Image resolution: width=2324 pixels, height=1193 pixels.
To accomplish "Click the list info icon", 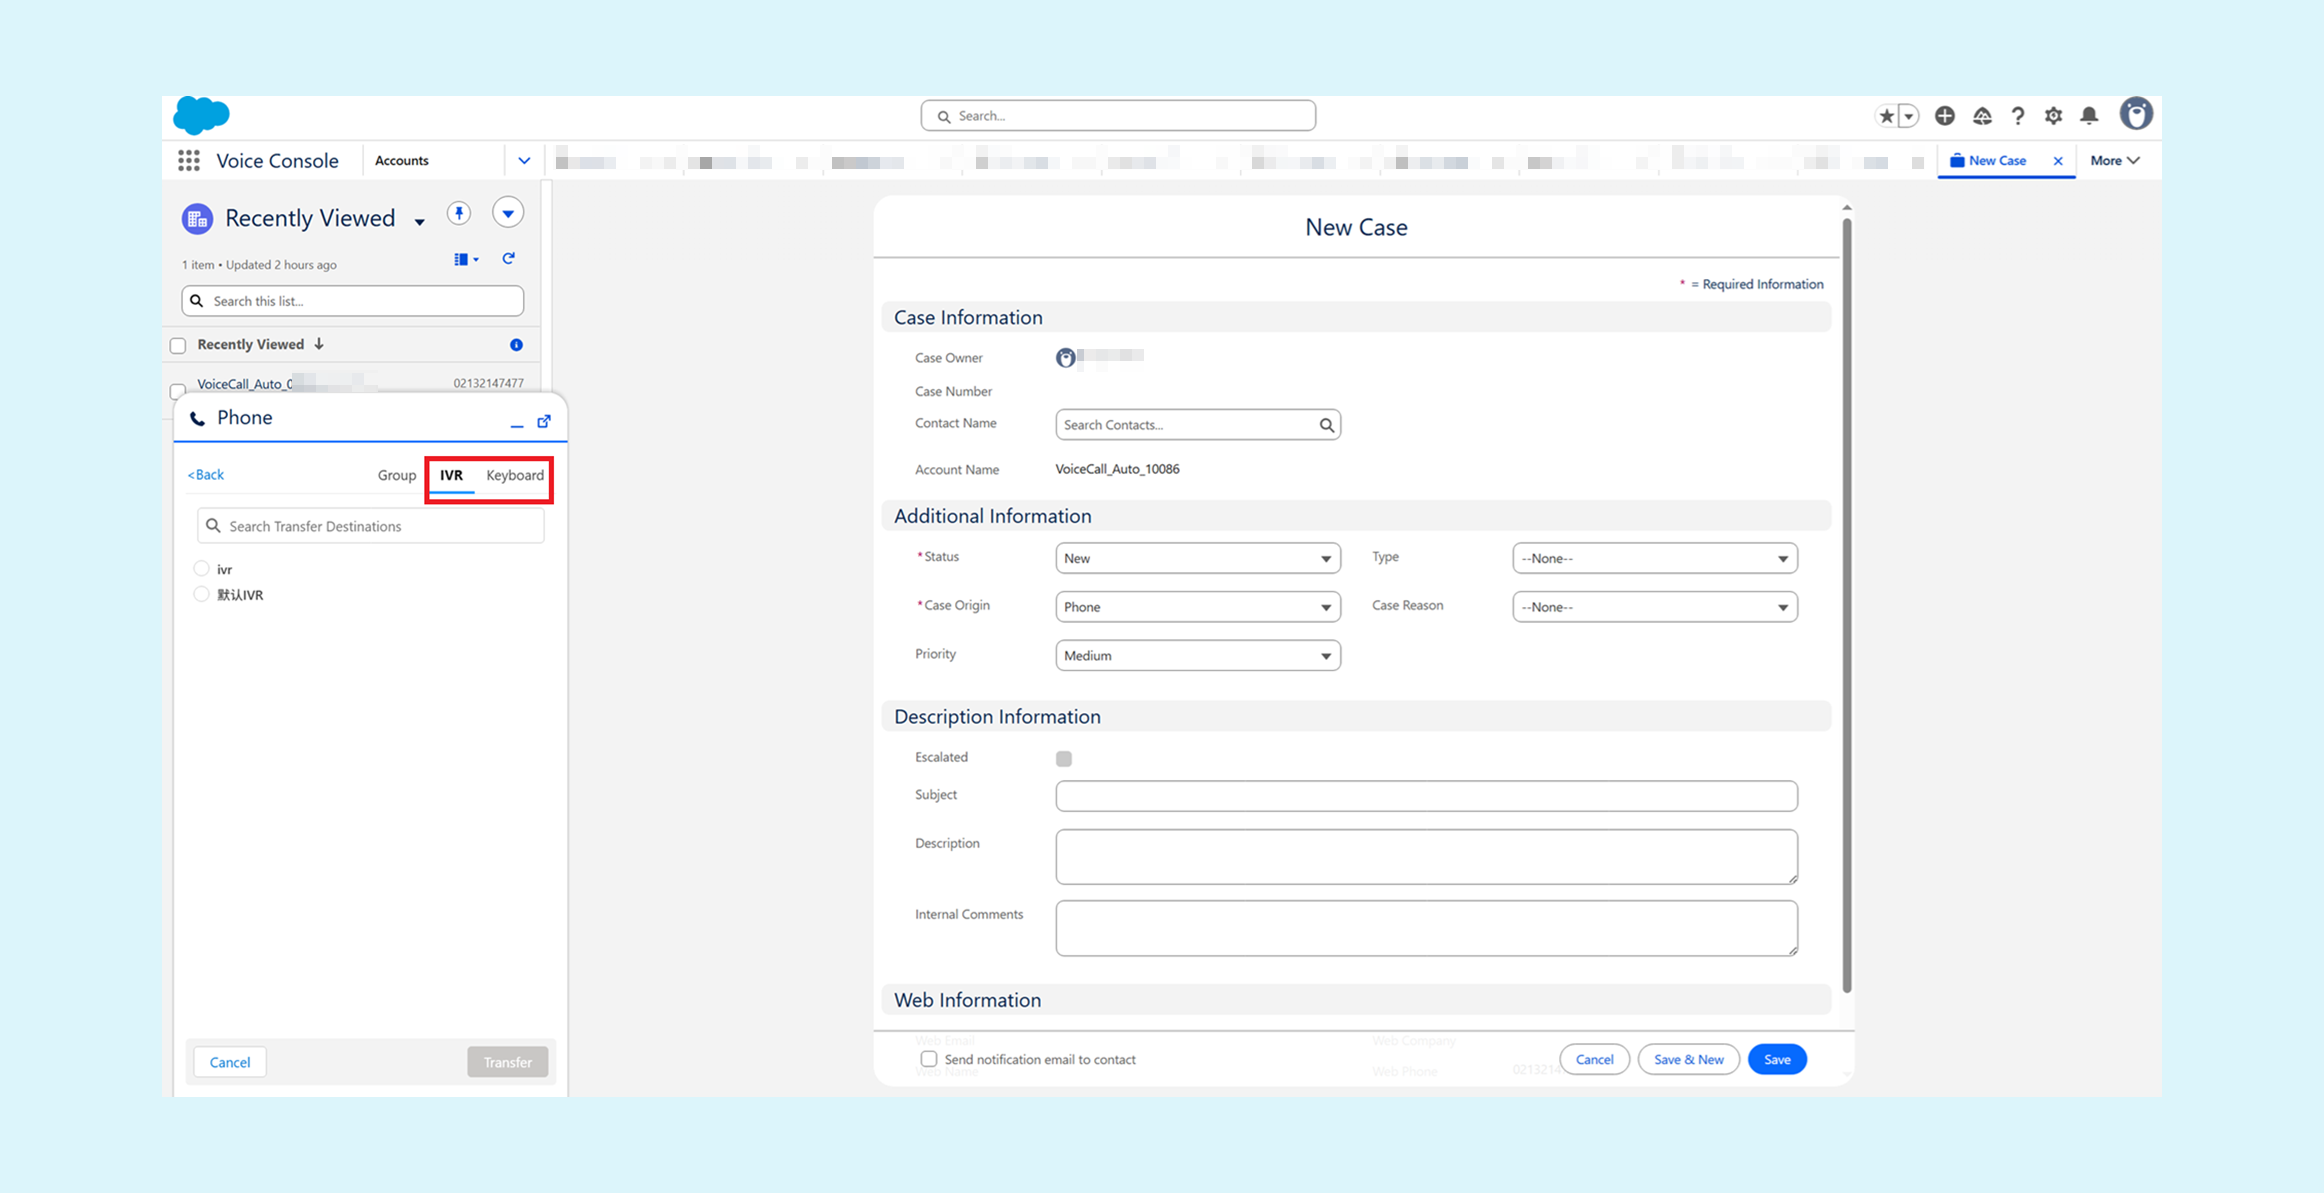I will 516,345.
